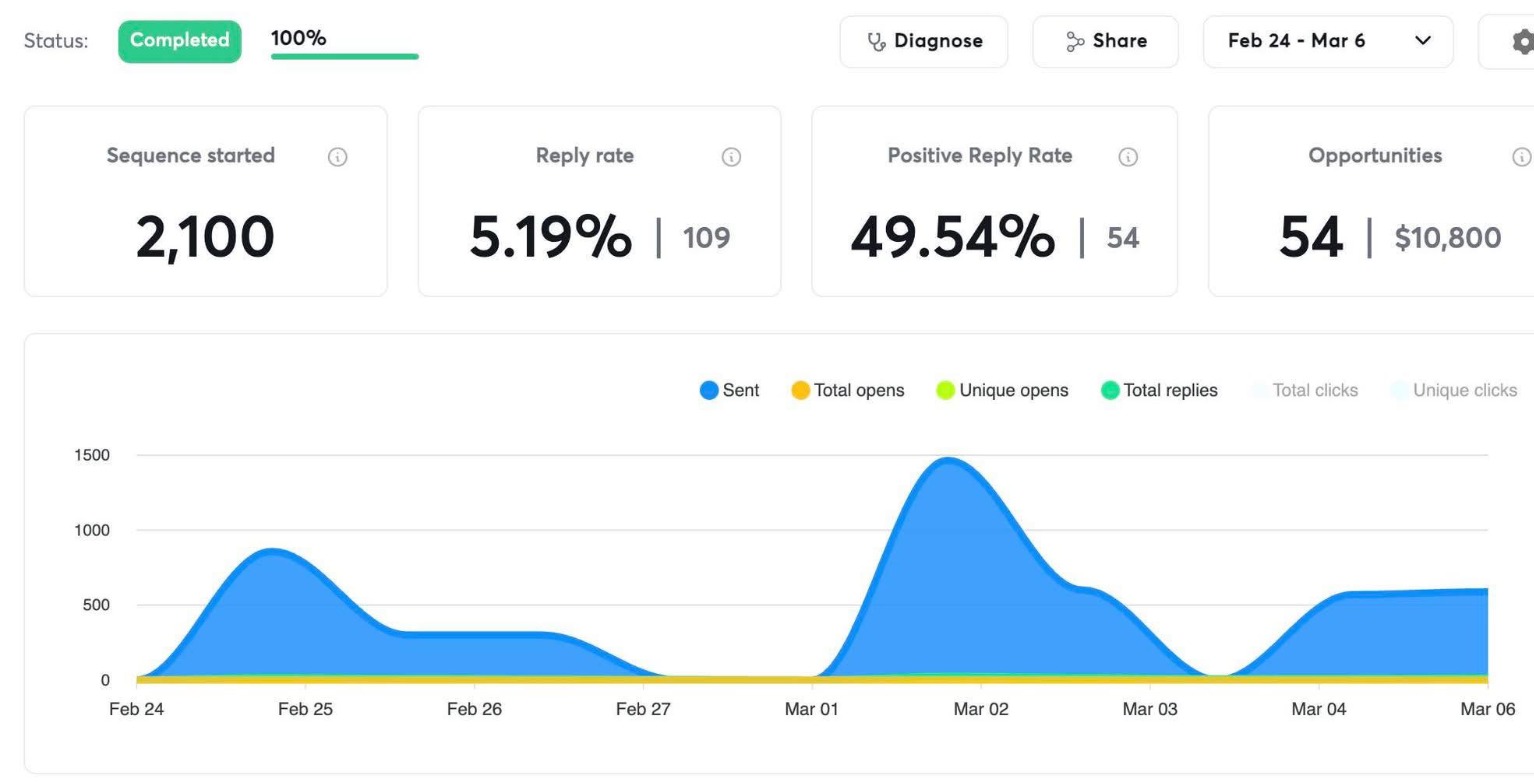Click the Feb 25 label on chart axis

click(x=305, y=709)
